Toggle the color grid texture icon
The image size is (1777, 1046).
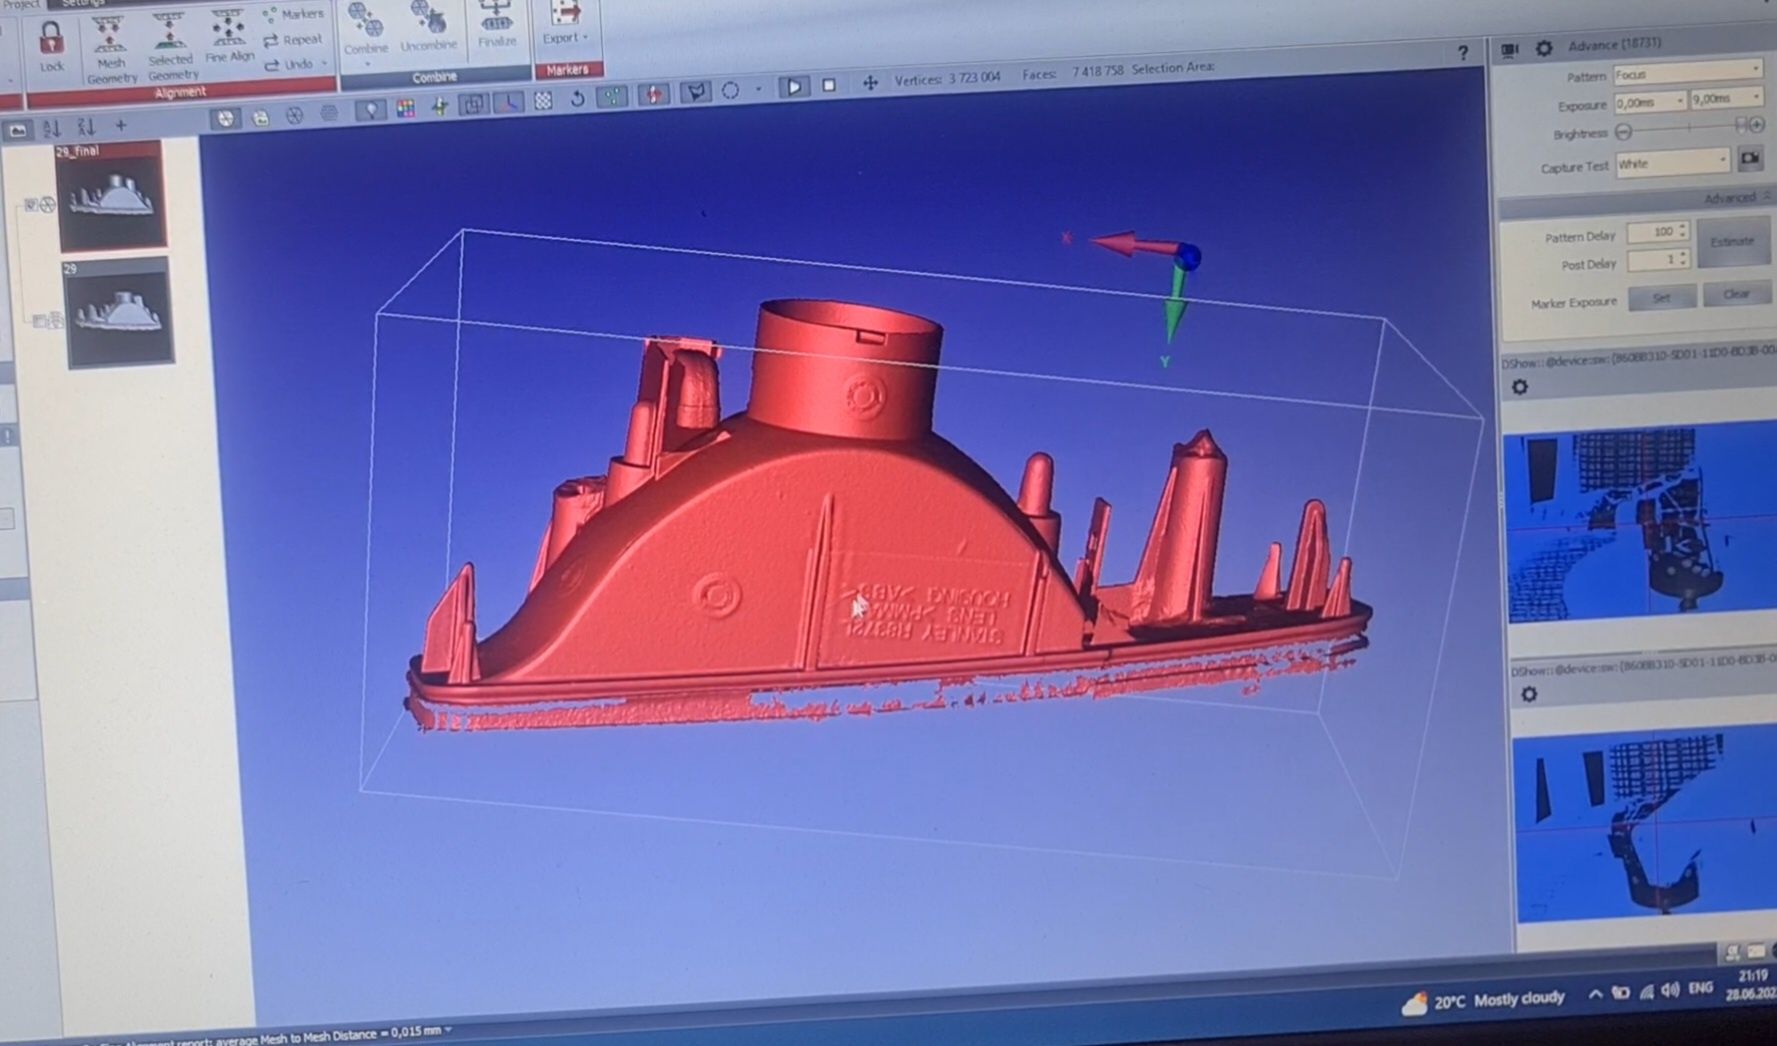tap(405, 108)
